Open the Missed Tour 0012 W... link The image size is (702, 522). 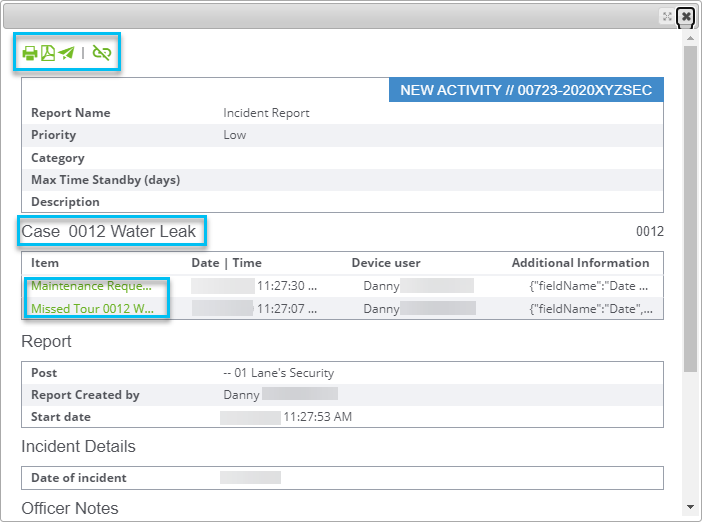coord(92,308)
